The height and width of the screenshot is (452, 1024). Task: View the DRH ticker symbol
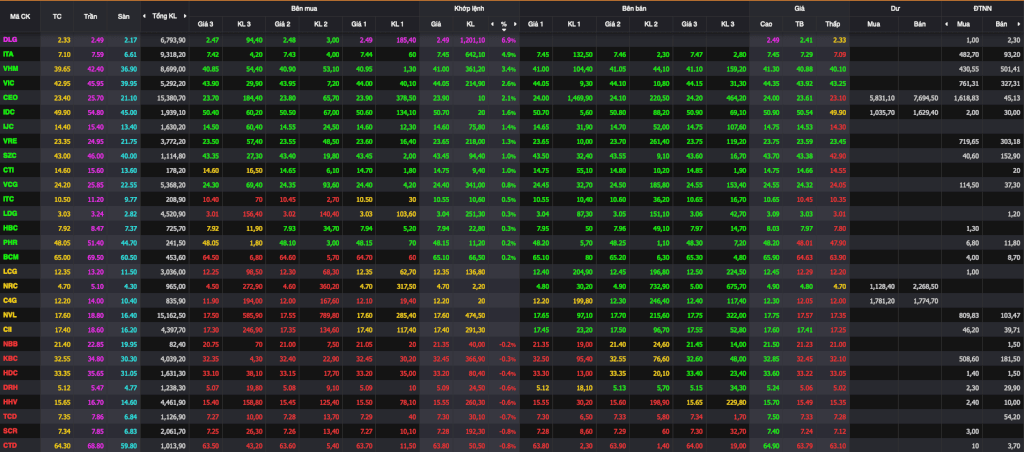10,387
